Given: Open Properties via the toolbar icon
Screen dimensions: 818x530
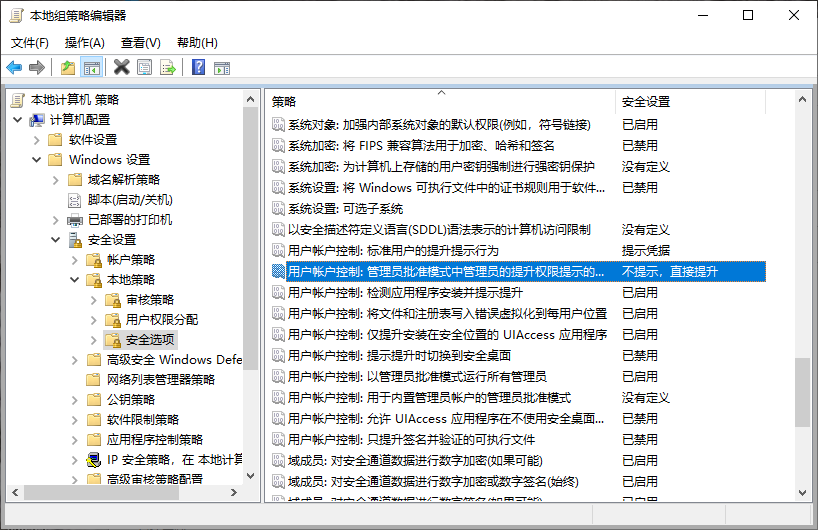Looking at the screenshot, I should pos(145,67).
